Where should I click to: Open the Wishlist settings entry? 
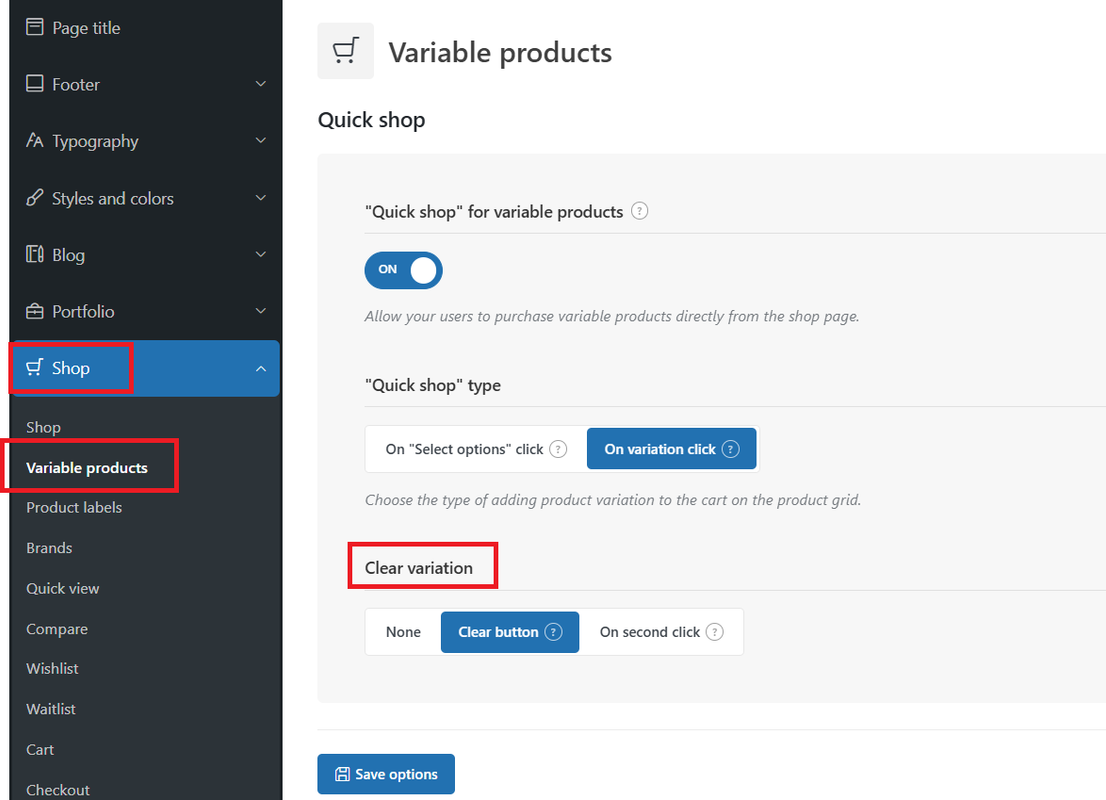click(x=52, y=668)
